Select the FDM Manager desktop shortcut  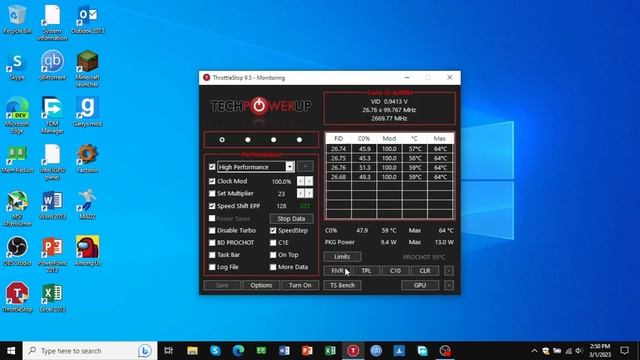point(52,115)
